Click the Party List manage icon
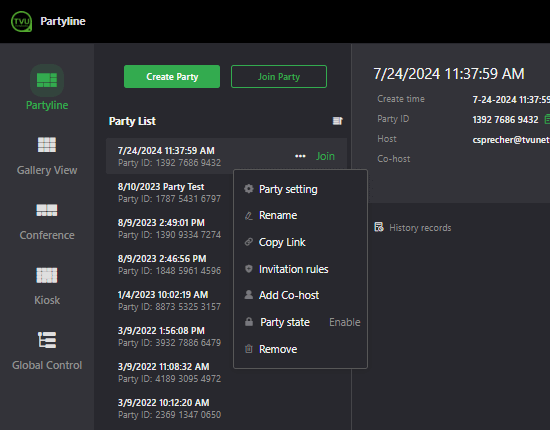The width and height of the screenshot is (550, 430). pos(337,121)
